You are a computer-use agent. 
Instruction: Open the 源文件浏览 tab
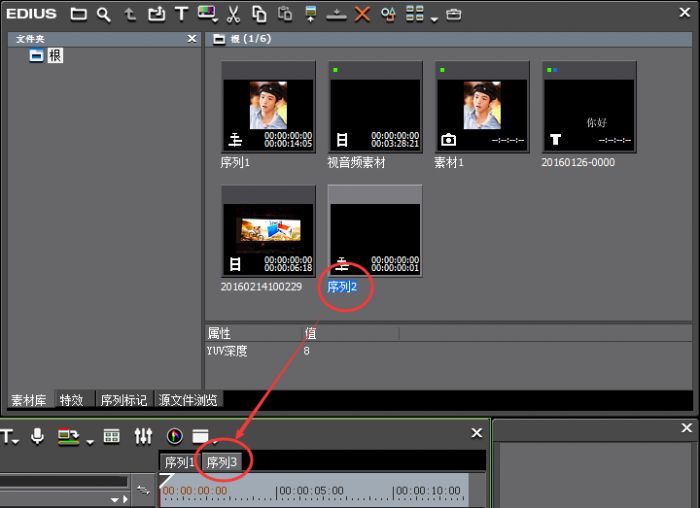pos(186,400)
